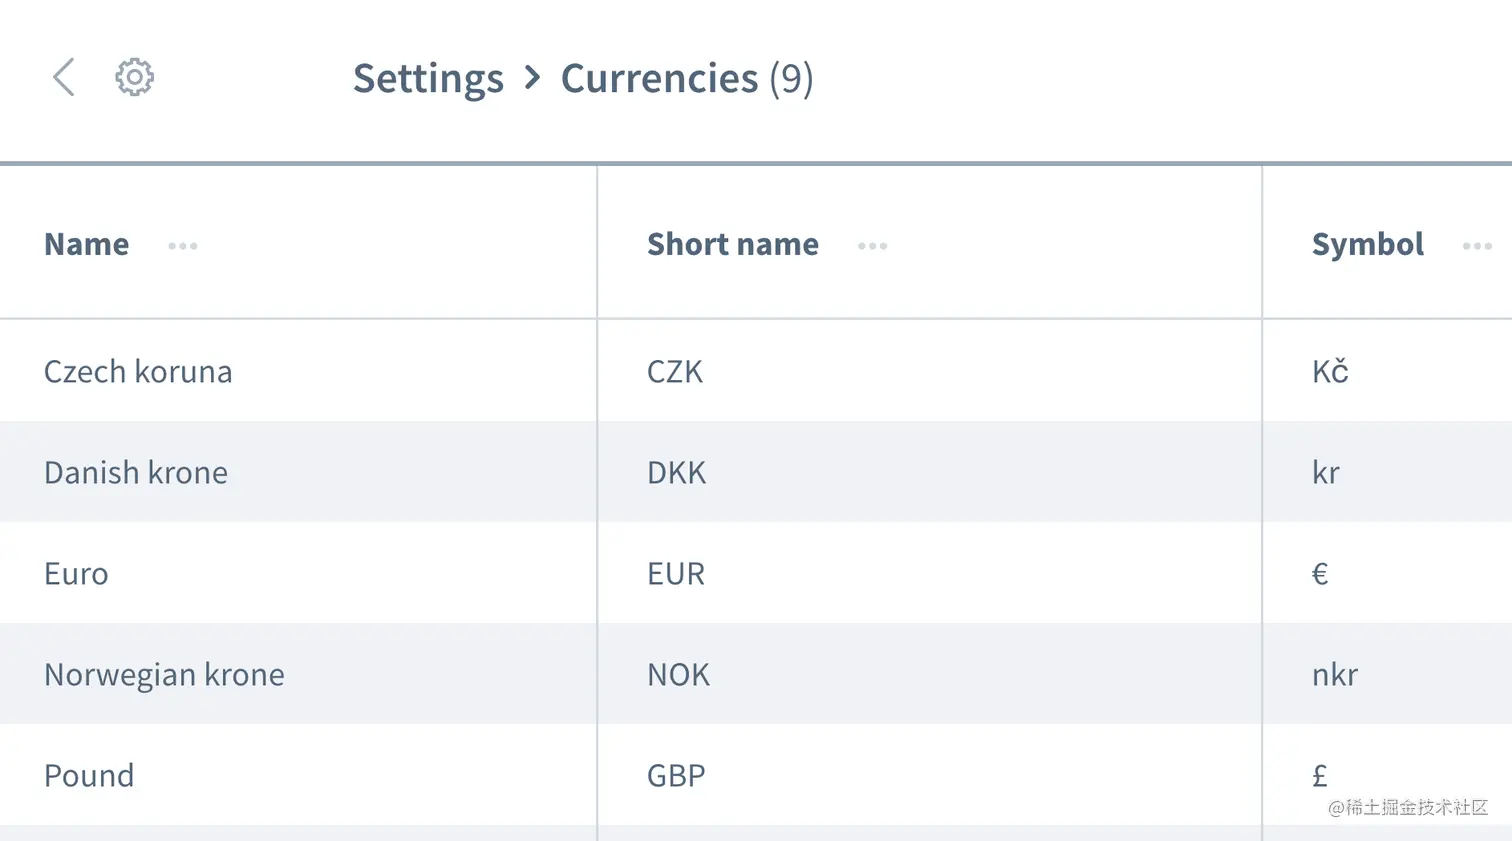Open the settings gear icon
1512x841 pixels.
tap(134, 77)
